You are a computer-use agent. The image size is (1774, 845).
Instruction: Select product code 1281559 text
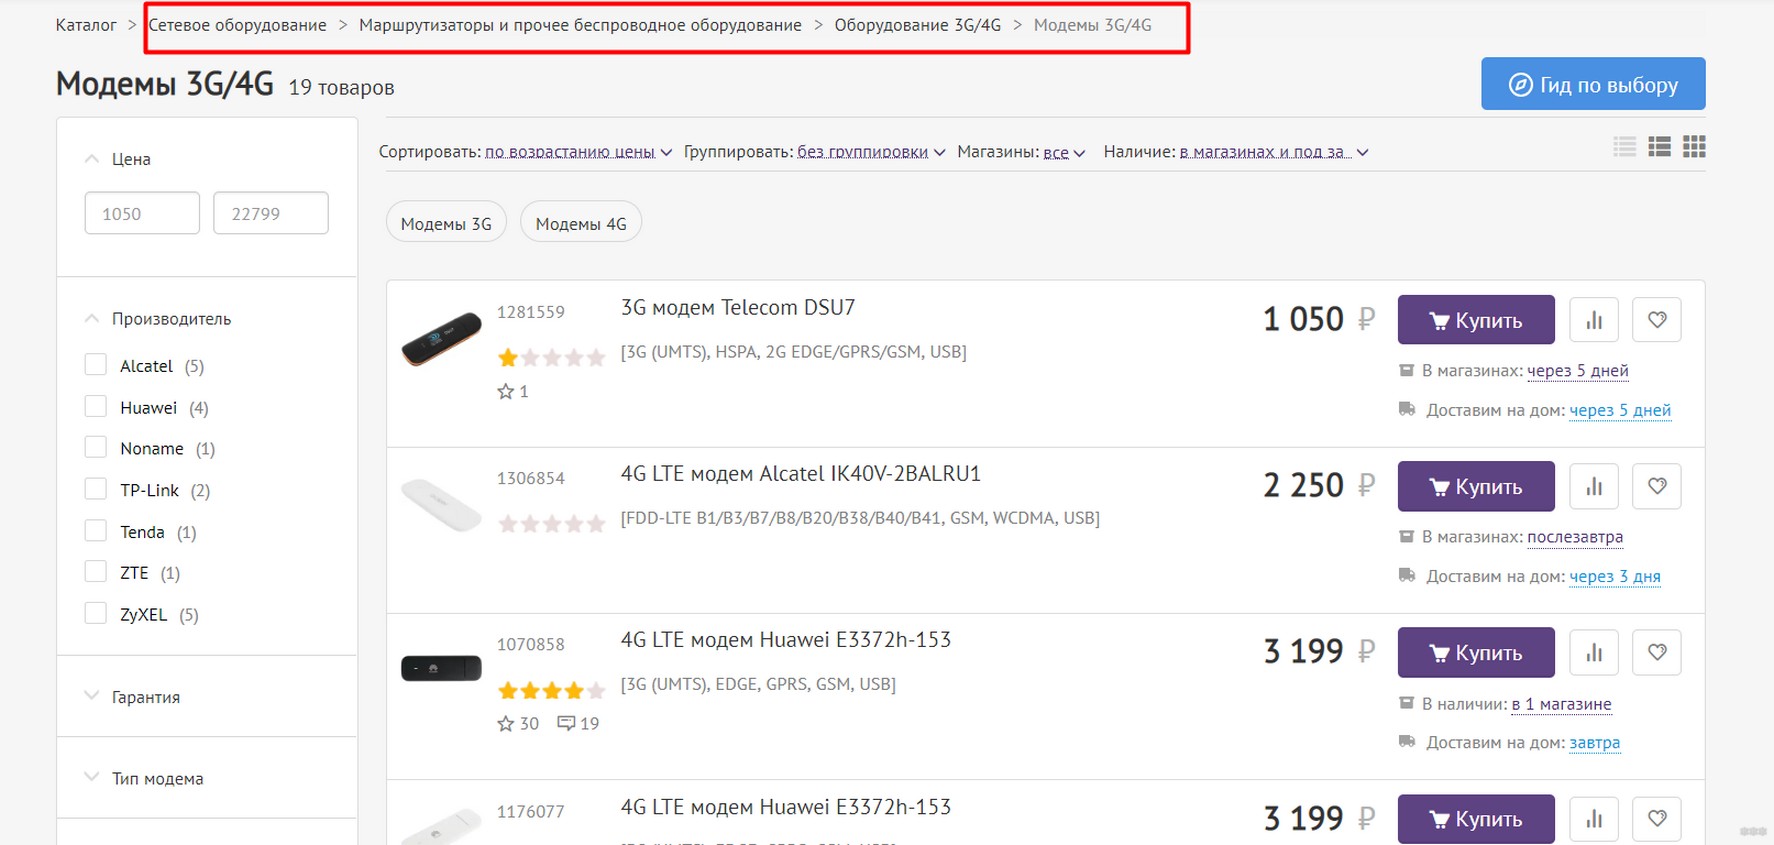point(531,312)
